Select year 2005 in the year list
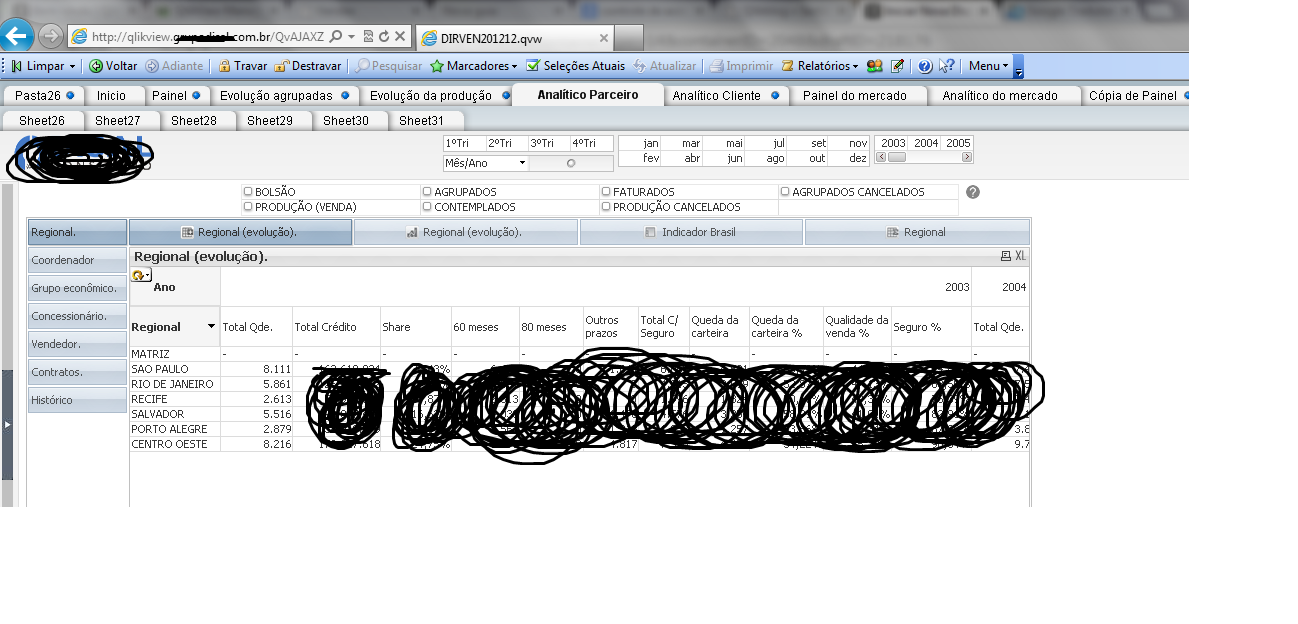This screenshot has width=1298, height=624. pos(958,143)
